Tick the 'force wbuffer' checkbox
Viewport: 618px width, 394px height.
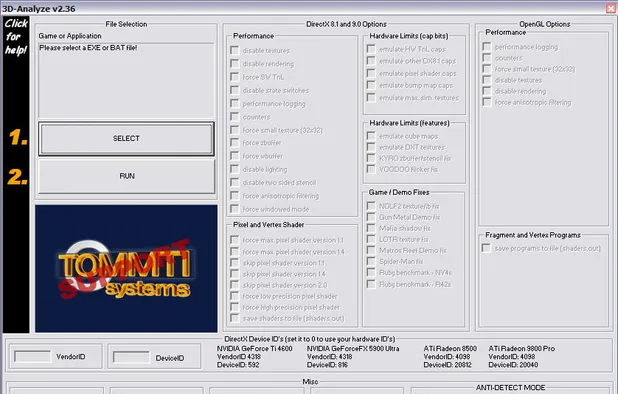click(x=235, y=156)
